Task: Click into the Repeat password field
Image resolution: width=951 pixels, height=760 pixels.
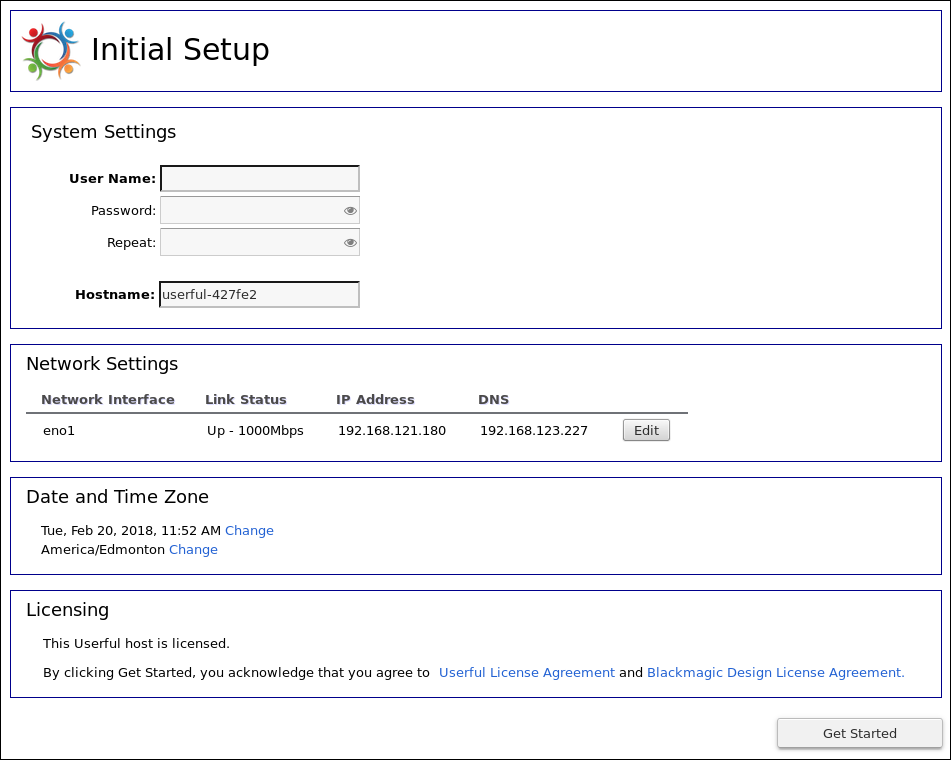Action: click(x=260, y=243)
